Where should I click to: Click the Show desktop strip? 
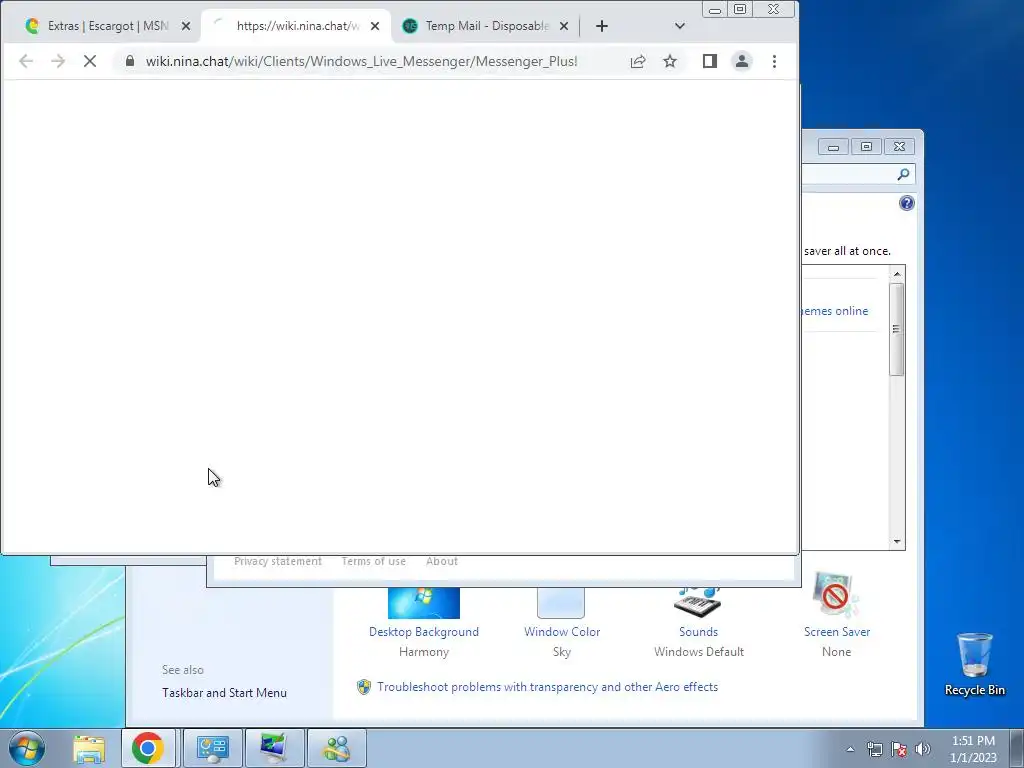click(1017, 748)
